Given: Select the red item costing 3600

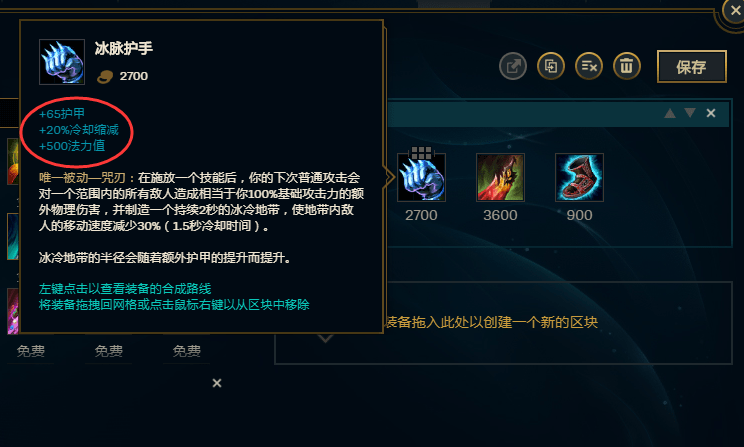Looking at the screenshot, I should point(500,177).
